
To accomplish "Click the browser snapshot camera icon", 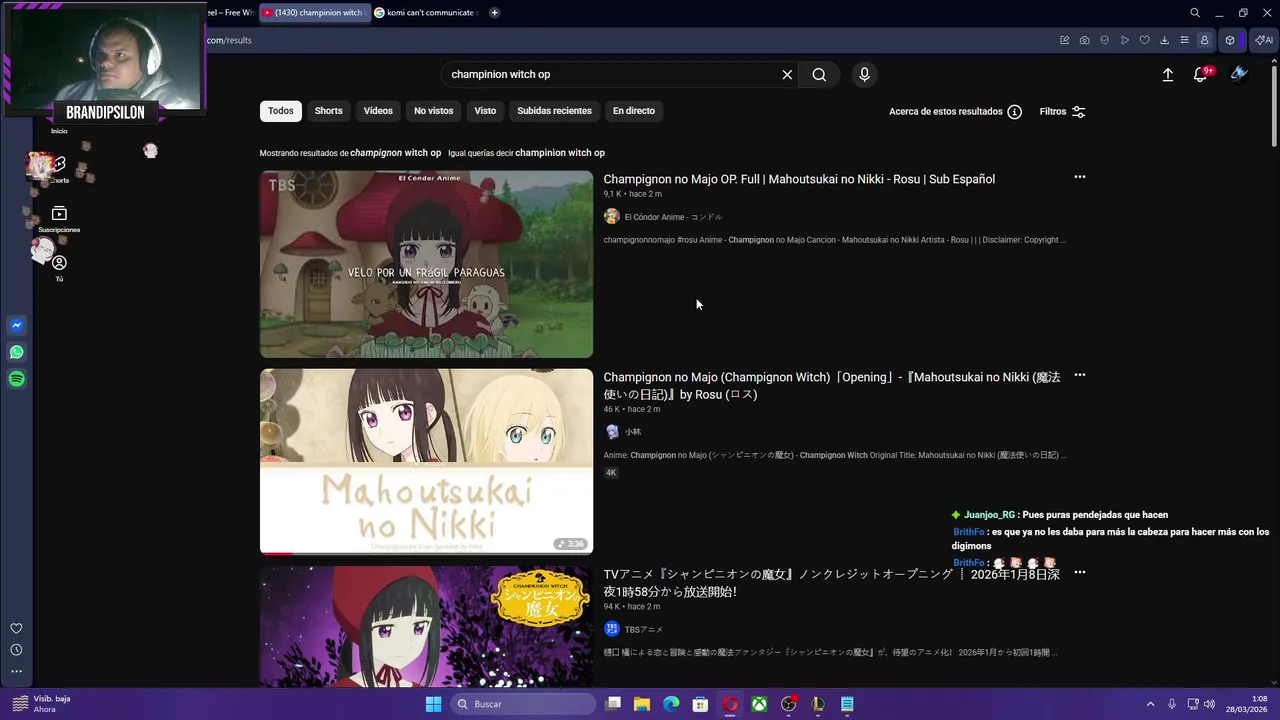I will coord(1085,40).
